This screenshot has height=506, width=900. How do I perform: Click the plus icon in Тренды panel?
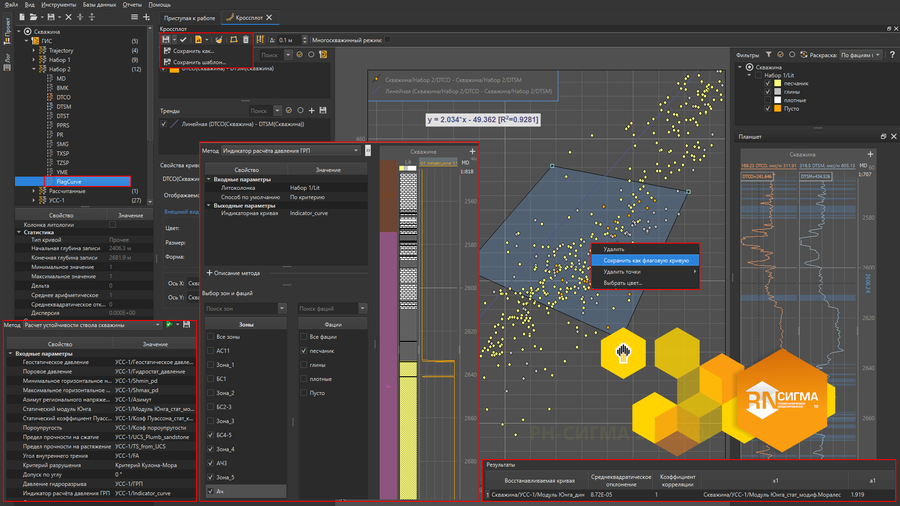pos(312,110)
